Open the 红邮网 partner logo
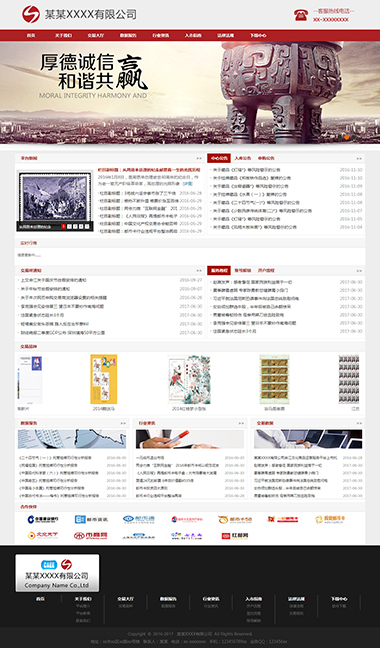The image size is (380, 648). pyautogui.click(x=235, y=536)
